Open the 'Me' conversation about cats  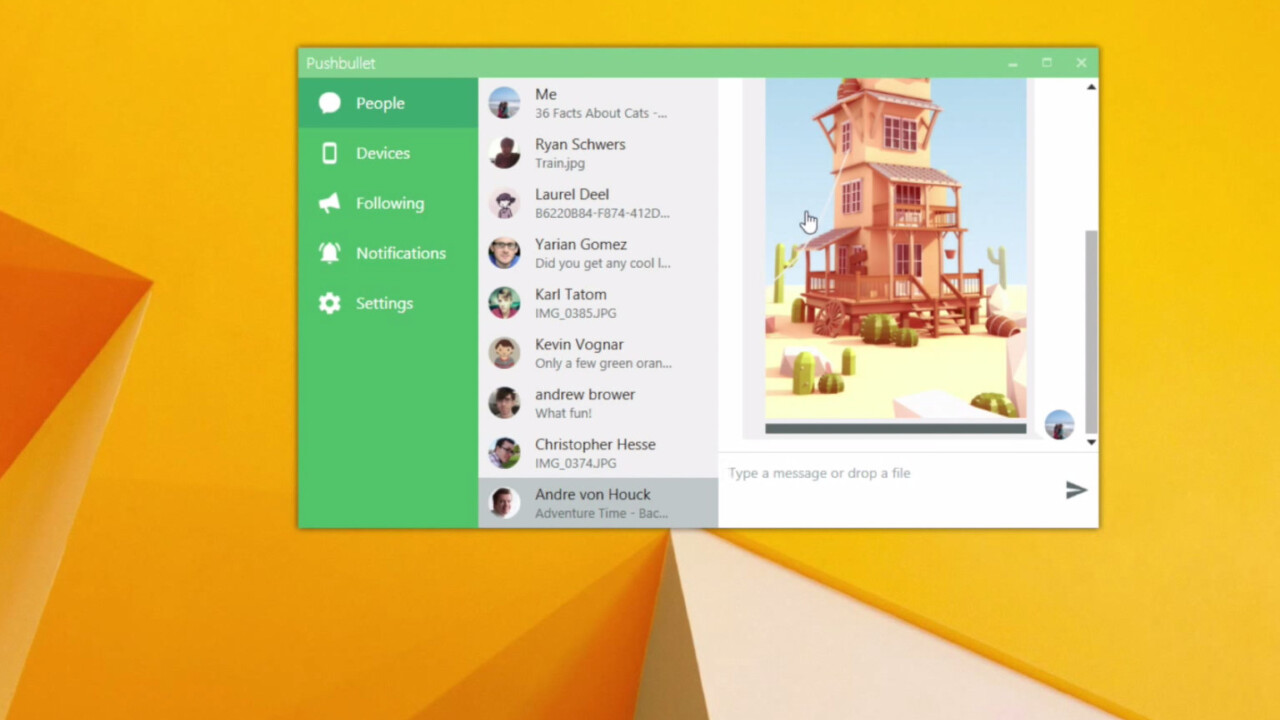tap(597, 103)
